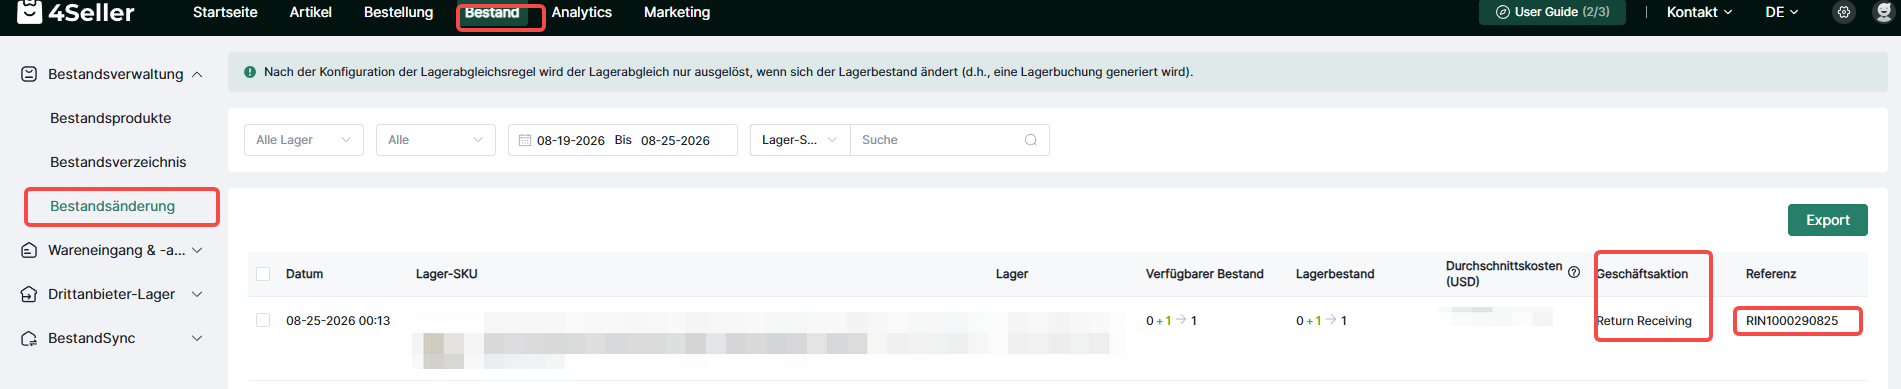Click the Verfügbarer Bestand column header

point(1205,274)
